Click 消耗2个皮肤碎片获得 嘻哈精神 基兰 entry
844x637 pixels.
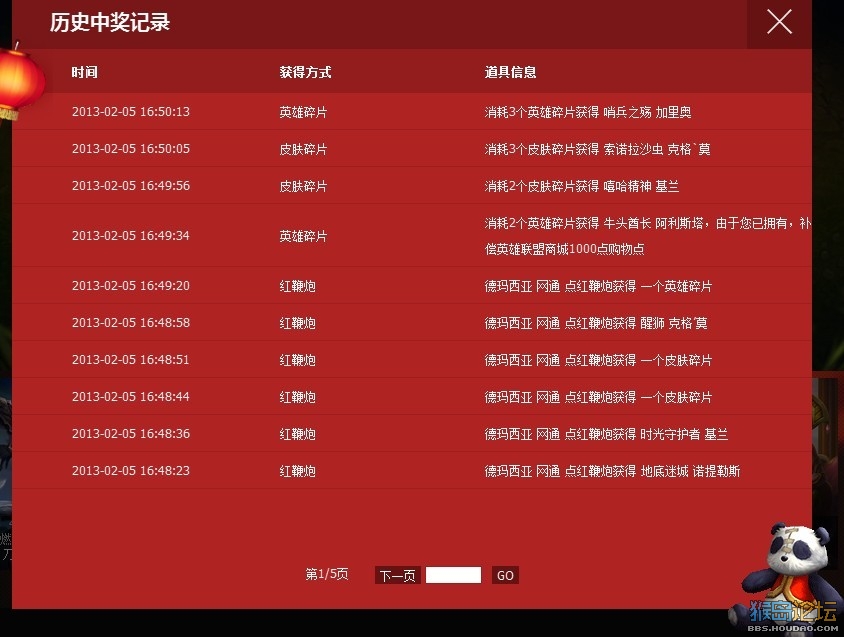(582, 186)
